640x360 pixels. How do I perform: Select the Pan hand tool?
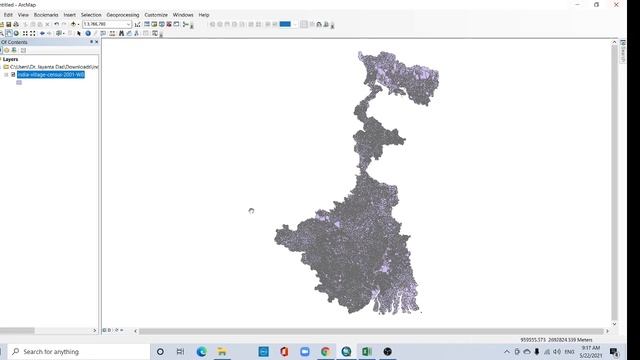pyautogui.click(x=9, y=33)
